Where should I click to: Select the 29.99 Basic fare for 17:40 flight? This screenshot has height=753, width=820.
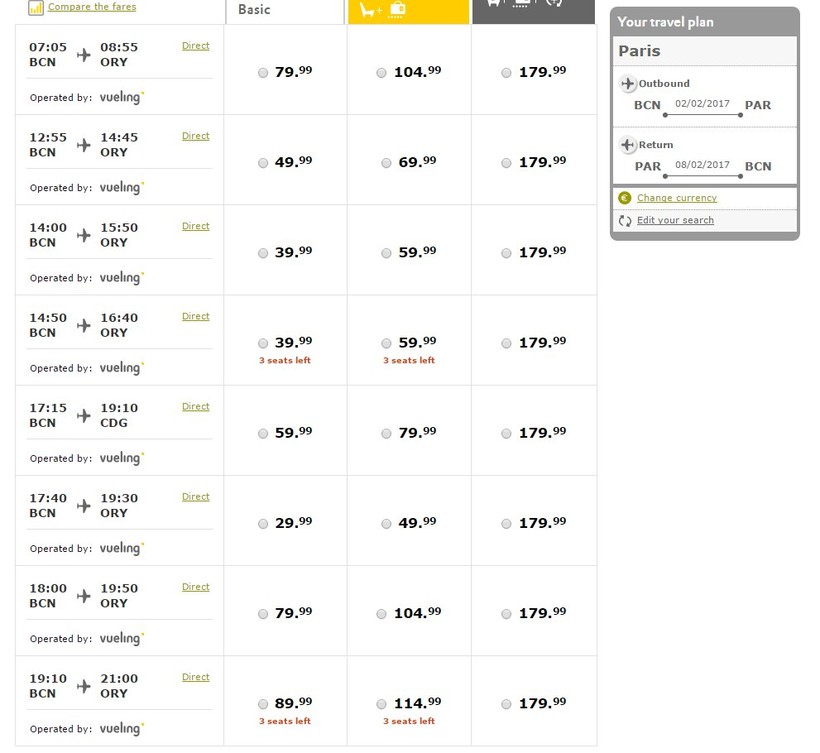coord(263,523)
